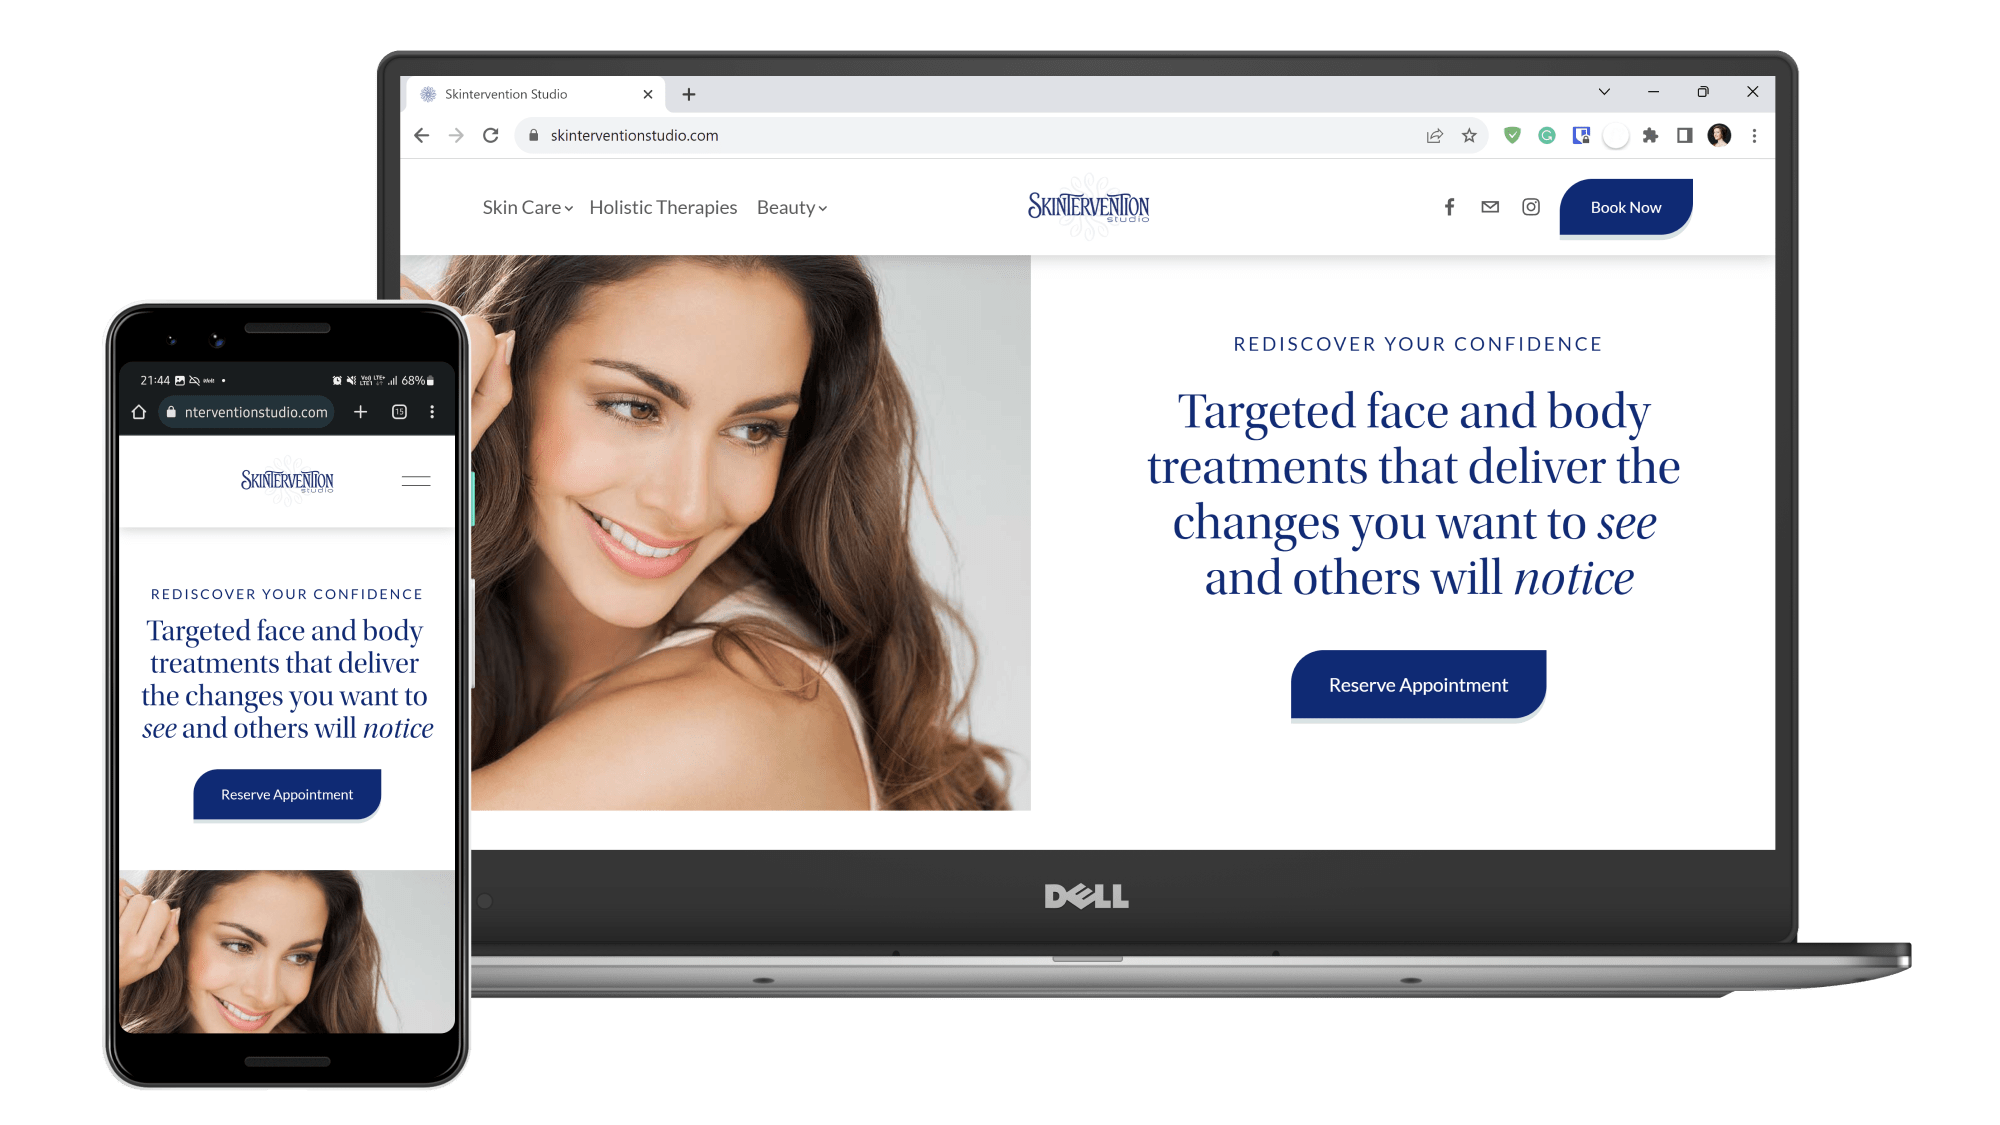The height and width of the screenshot is (1125, 2000).
Task: Click the Book Now button
Action: 1625,206
